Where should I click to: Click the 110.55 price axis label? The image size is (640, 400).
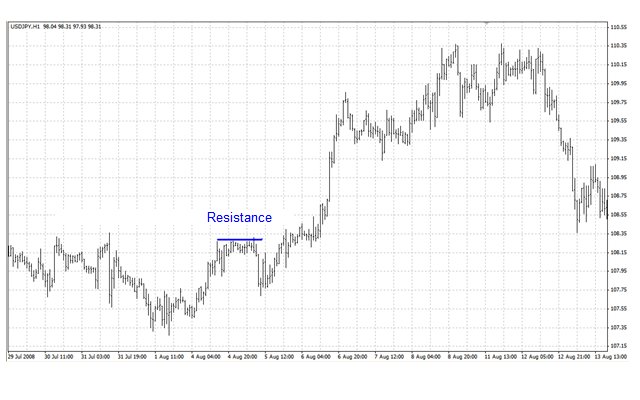pyautogui.click(x=619, y=27)
